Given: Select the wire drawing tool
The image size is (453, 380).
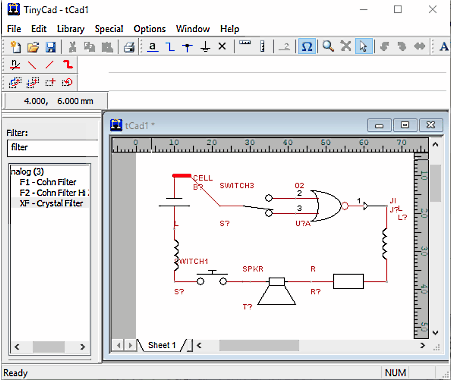Looking at the screenshot, I should (170, 47).
